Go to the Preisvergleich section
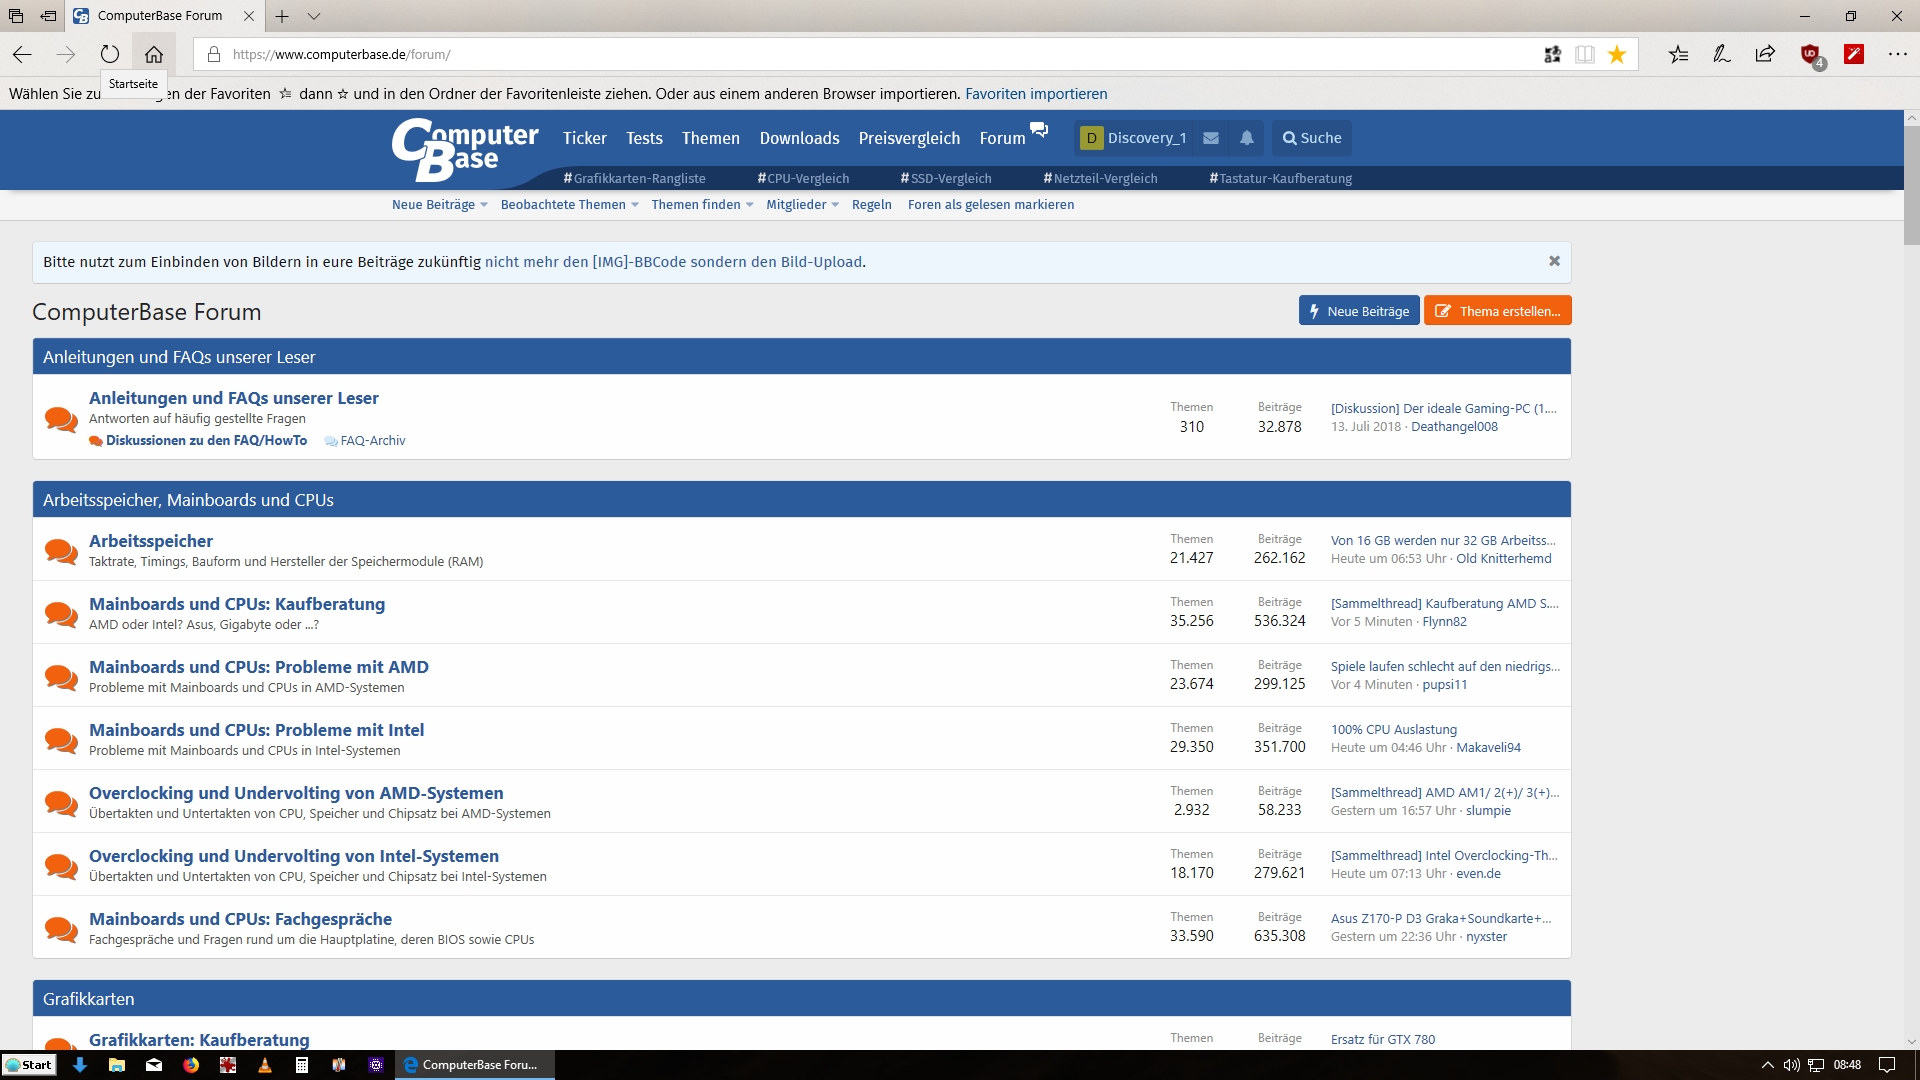 click(x=909, y=138)
